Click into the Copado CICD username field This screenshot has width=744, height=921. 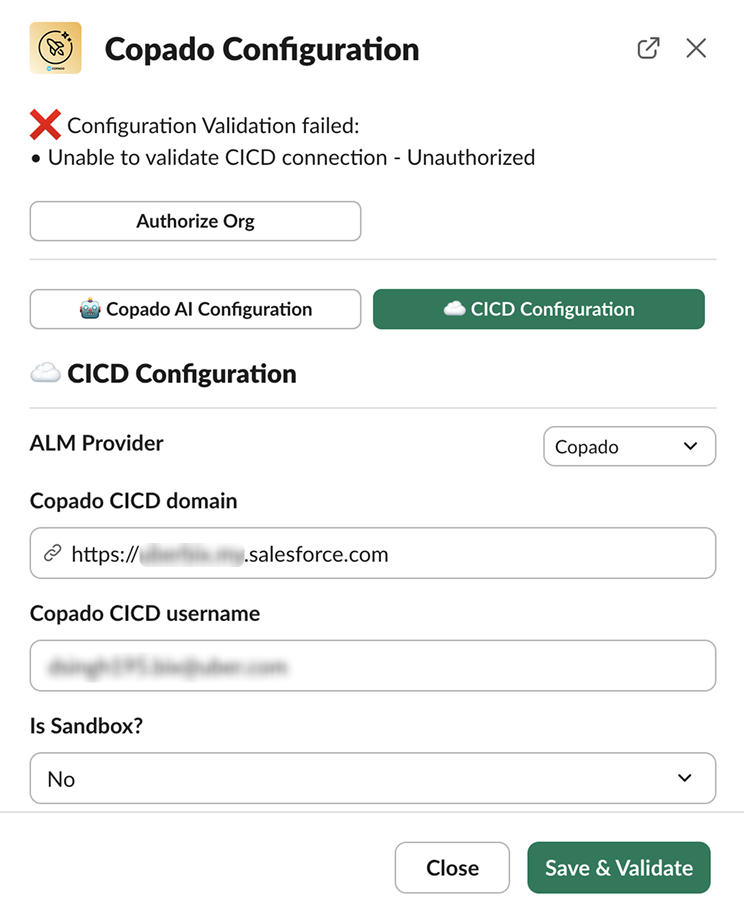tap(372, 666)
